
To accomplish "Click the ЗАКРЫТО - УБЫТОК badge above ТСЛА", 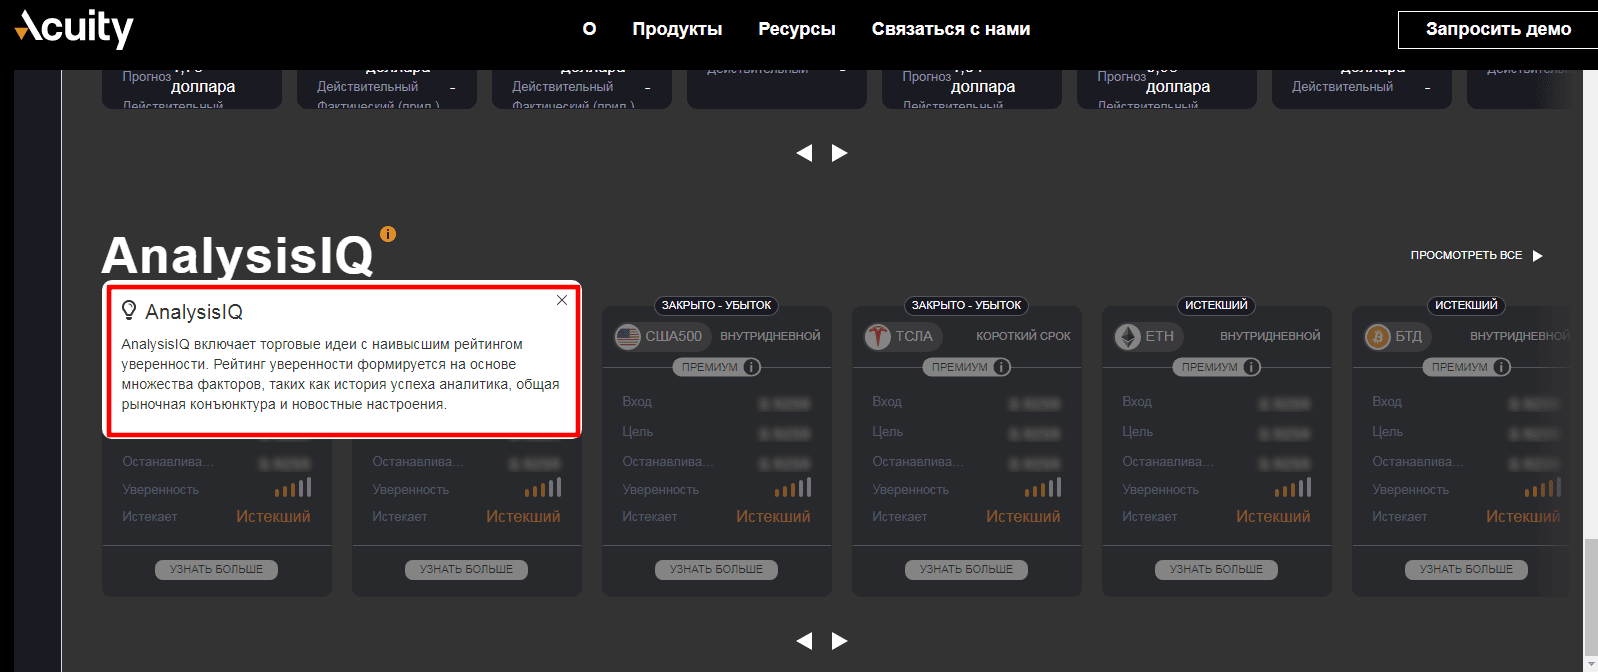I will (x=966, y=305).
